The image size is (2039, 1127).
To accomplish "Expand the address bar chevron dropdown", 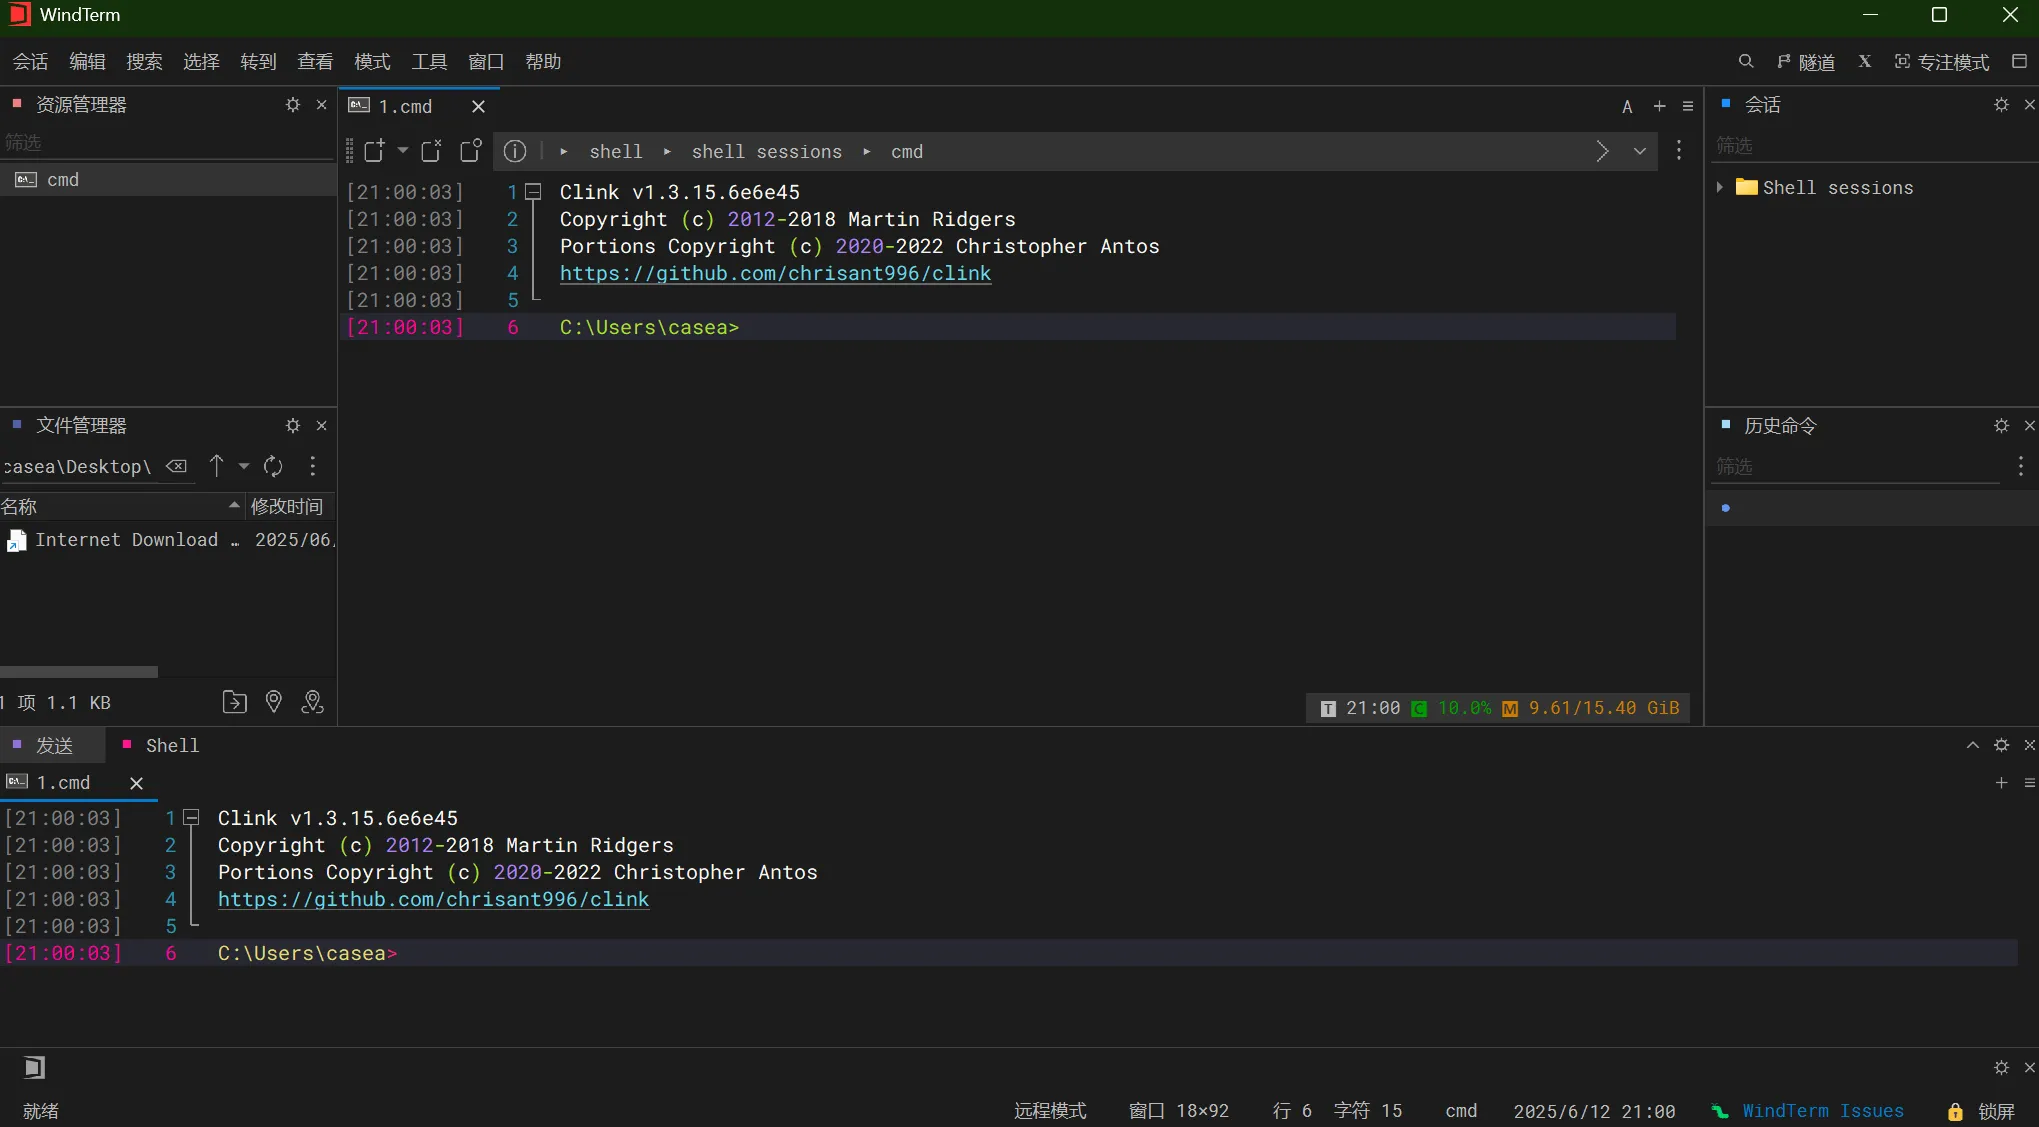I will point(1640,151).
